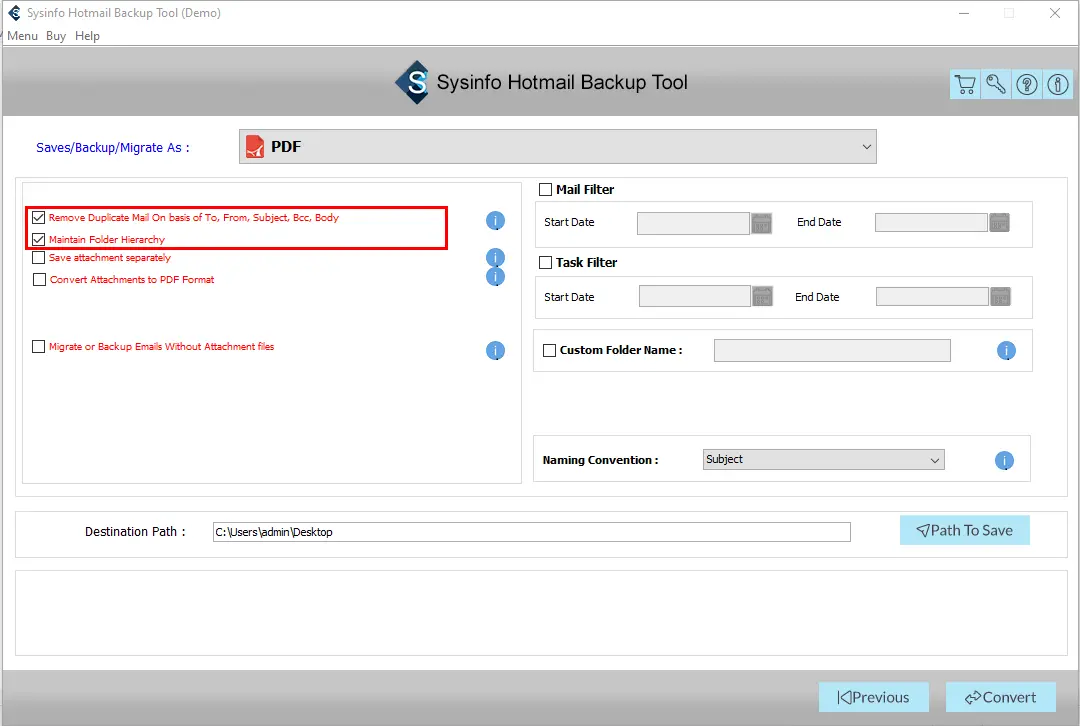Uncheck Remove Duplicate Mail checkbox
Screen dimensions: 1080x726
coord(39,218)
